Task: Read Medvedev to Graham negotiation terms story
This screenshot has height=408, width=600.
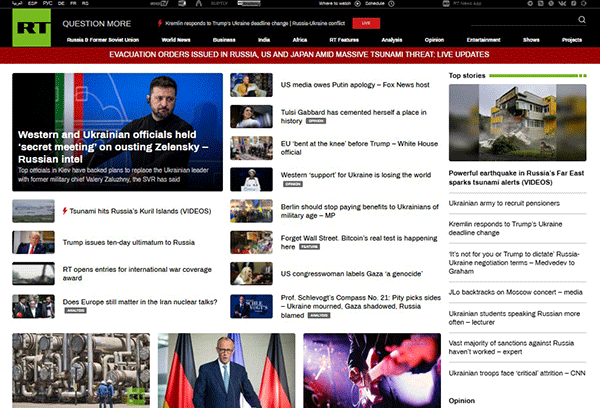Action: pos(514,263)
